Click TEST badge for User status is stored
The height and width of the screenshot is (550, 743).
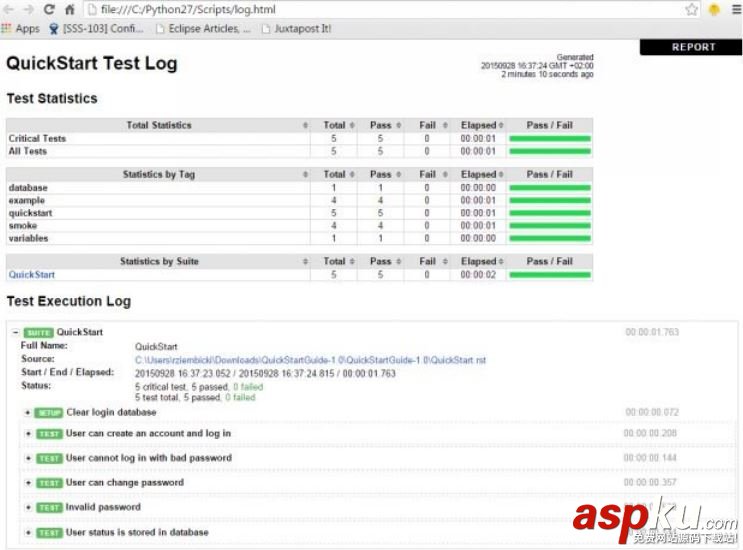pos(49,532)
